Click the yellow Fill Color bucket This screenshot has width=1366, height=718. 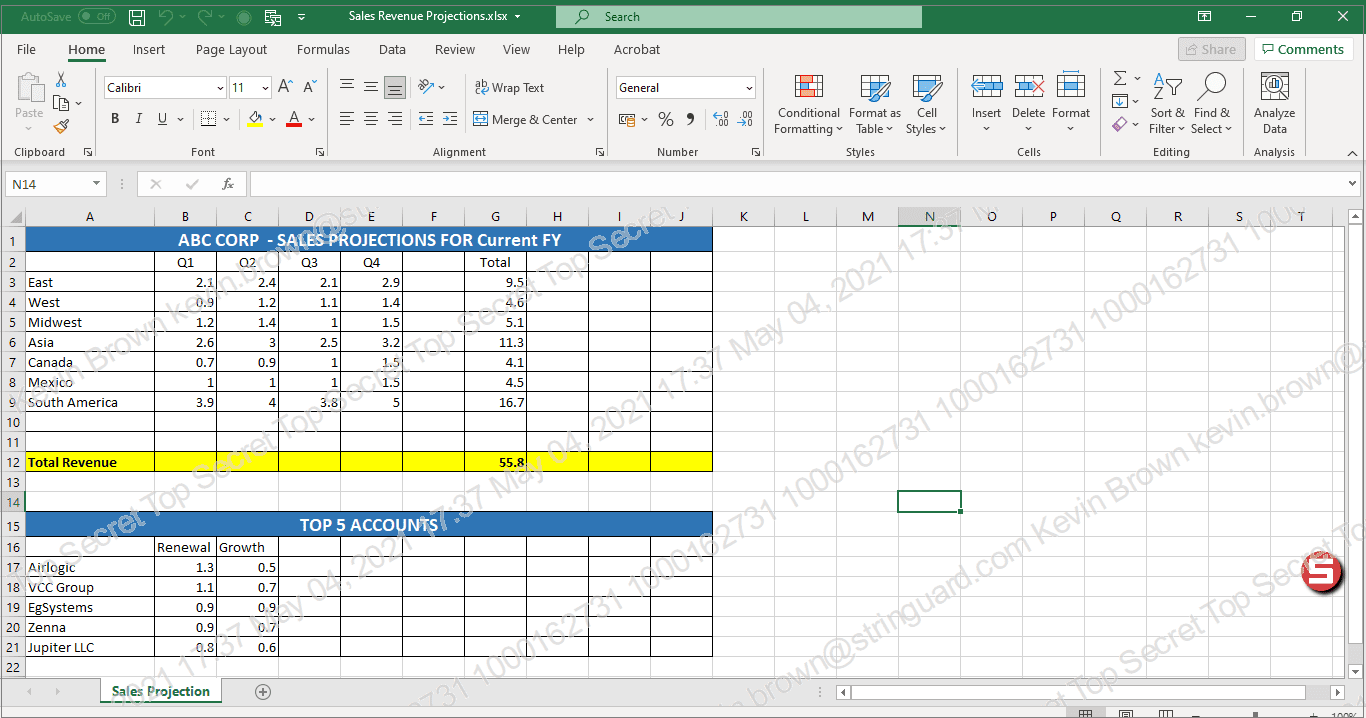pyautogui.click(x=255, y=119)
